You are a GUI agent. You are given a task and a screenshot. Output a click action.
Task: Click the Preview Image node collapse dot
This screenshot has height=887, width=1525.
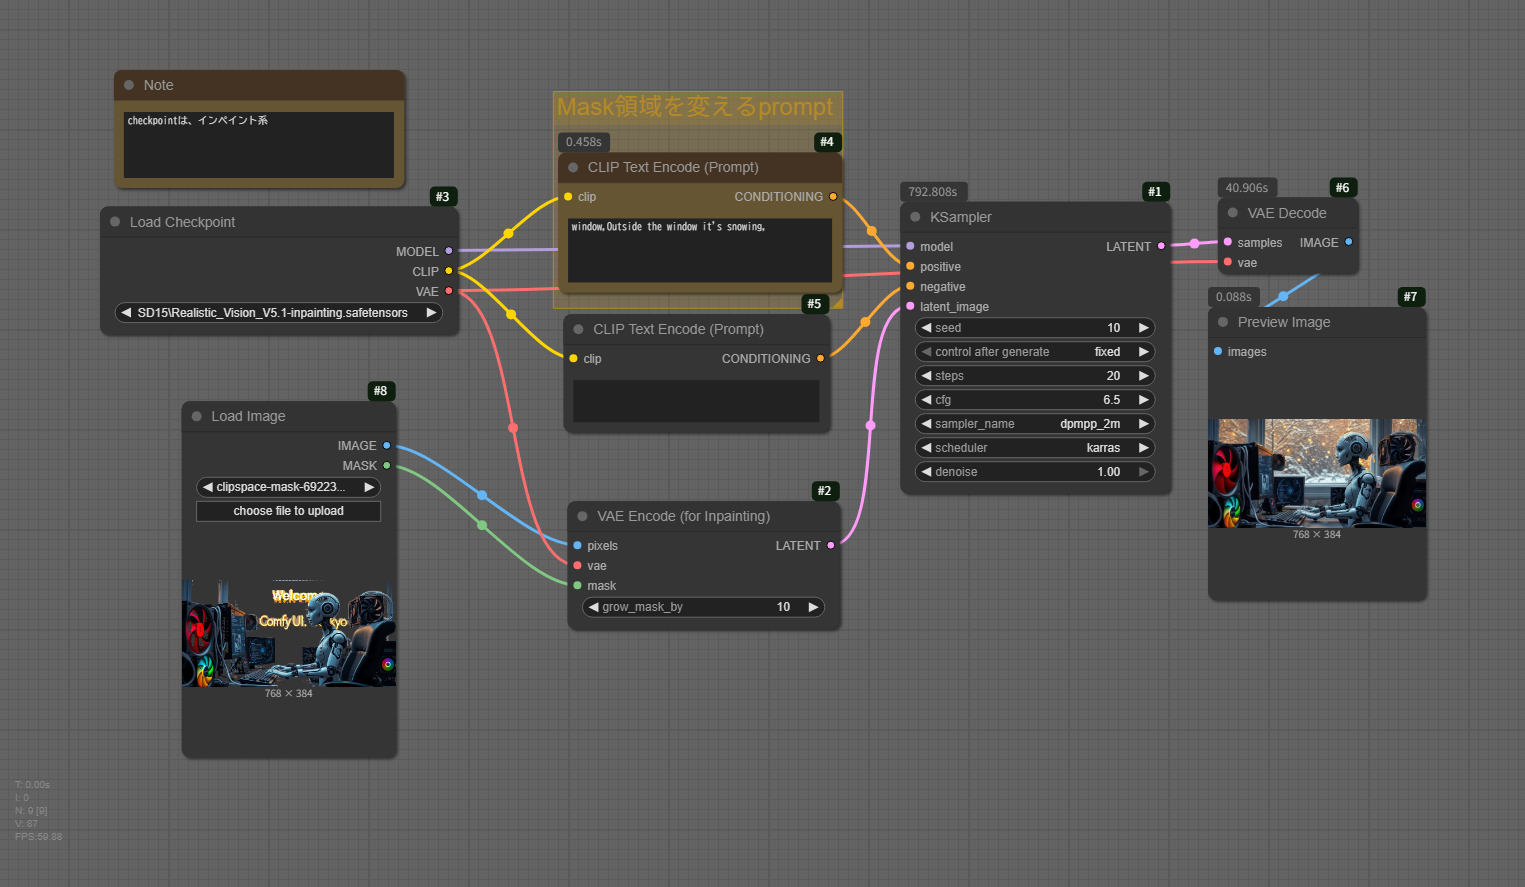click(1223, 322)
